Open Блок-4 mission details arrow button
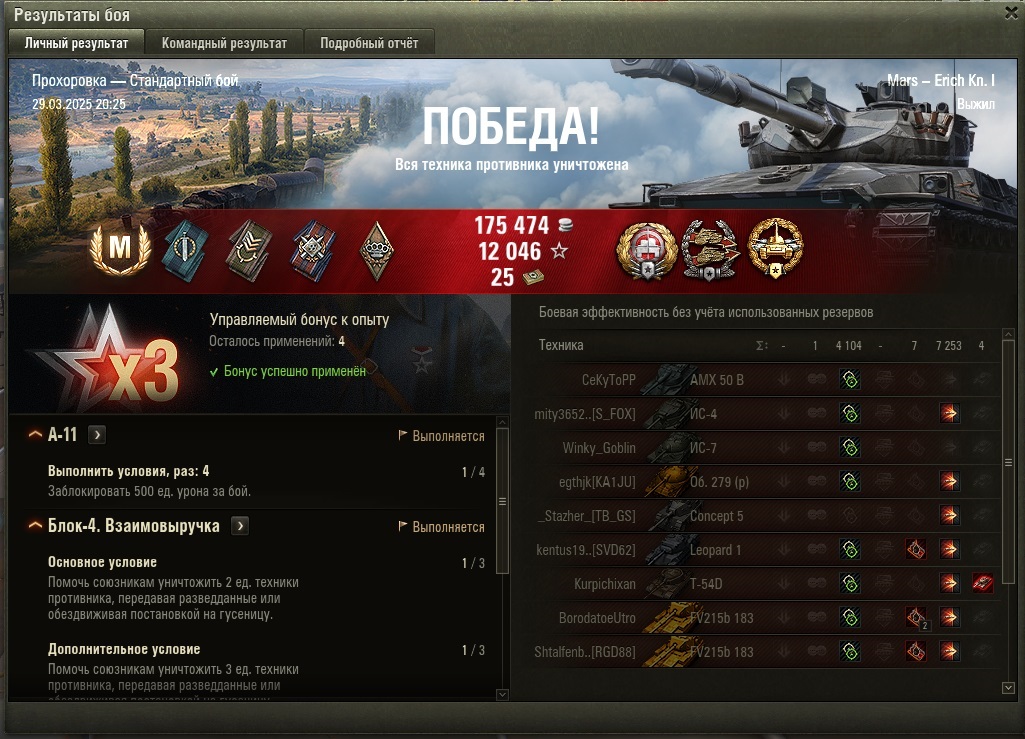This screenshot has width=1025, height=739. pyautogui.click(x=240, y=526)
